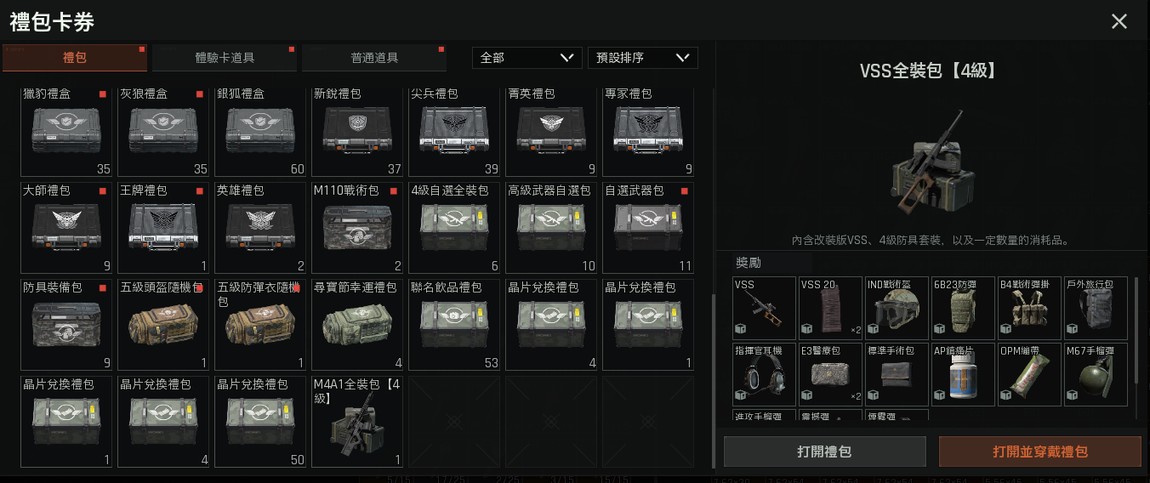Select the 防具裝備包 camo crate

[x=66, y=325]
